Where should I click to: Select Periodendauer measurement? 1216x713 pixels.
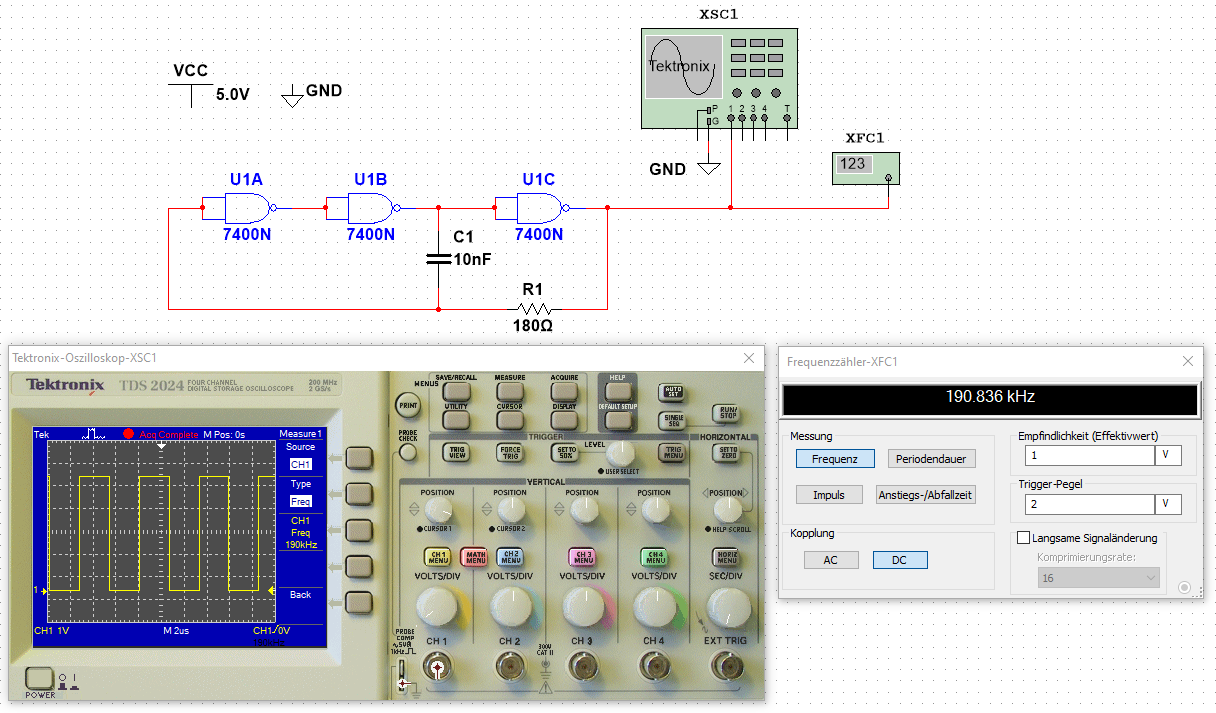[932, 459]
